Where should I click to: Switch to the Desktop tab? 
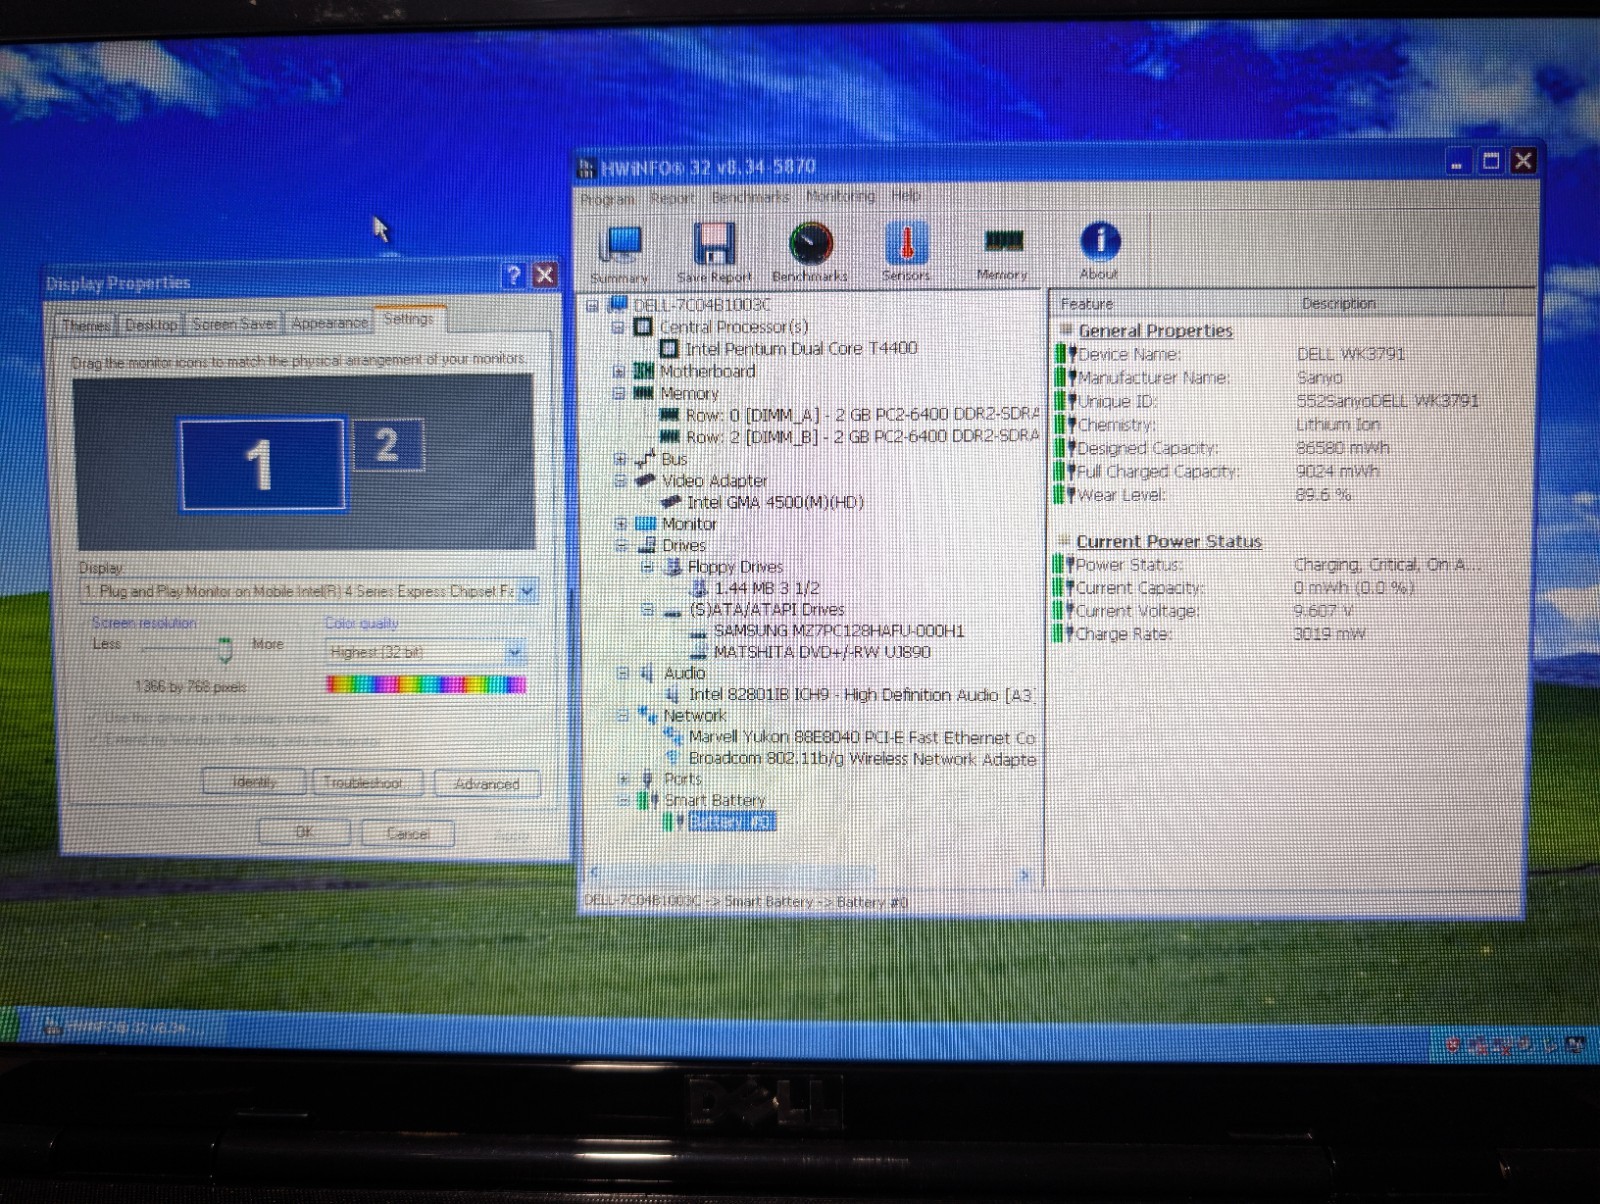tap(151, 324)
